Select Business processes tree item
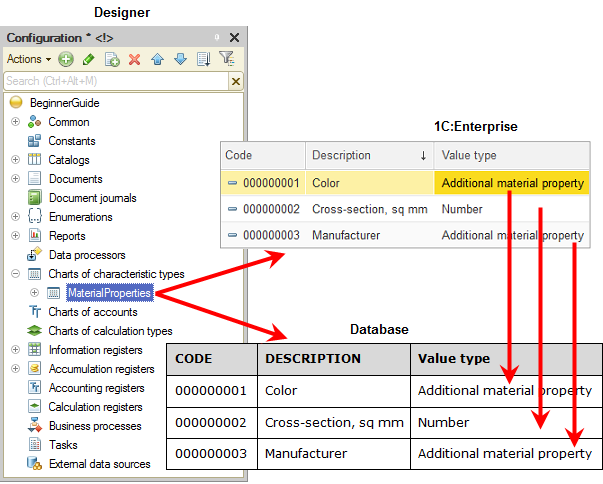The image size is (603, 484). pos(95,426)
